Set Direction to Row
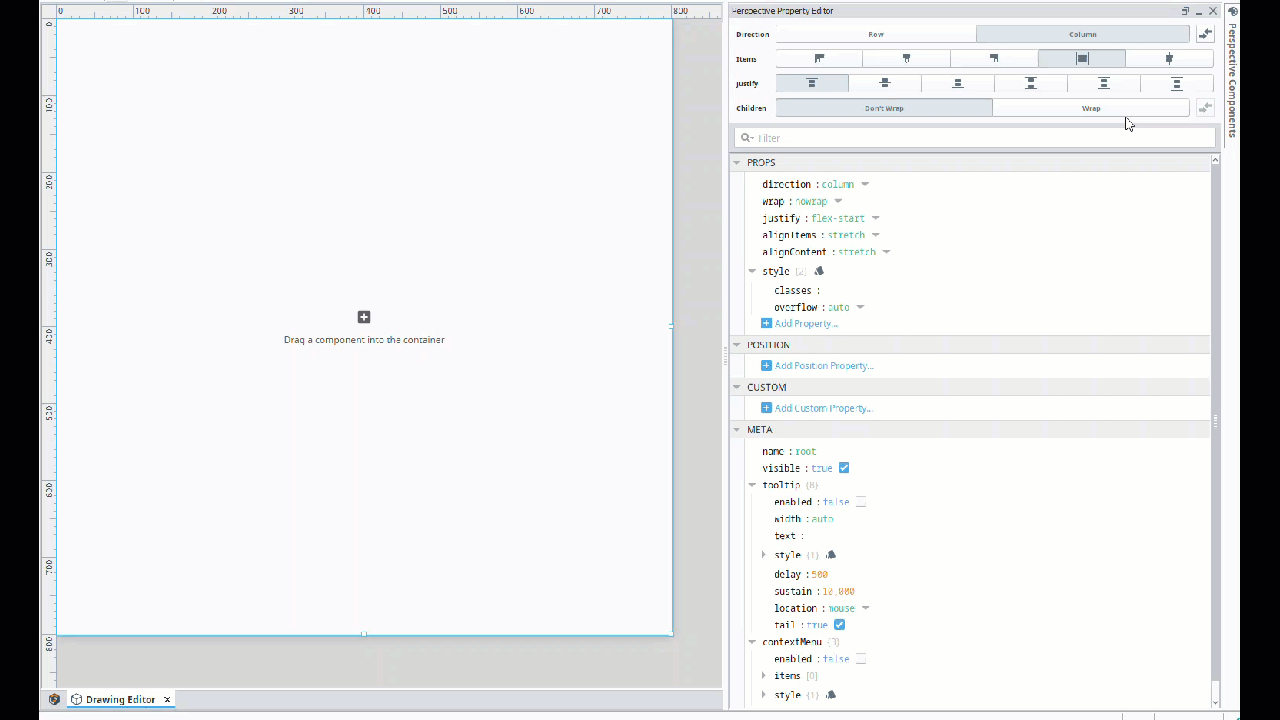The image size is (1280, 720). pyautogui.click(x=876, y=34)
